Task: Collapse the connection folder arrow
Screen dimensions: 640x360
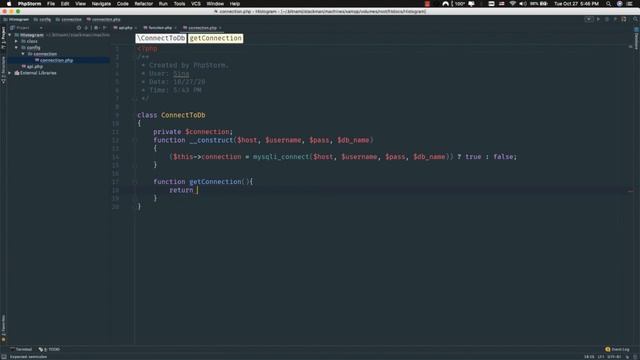Action: tap(23, 54)
